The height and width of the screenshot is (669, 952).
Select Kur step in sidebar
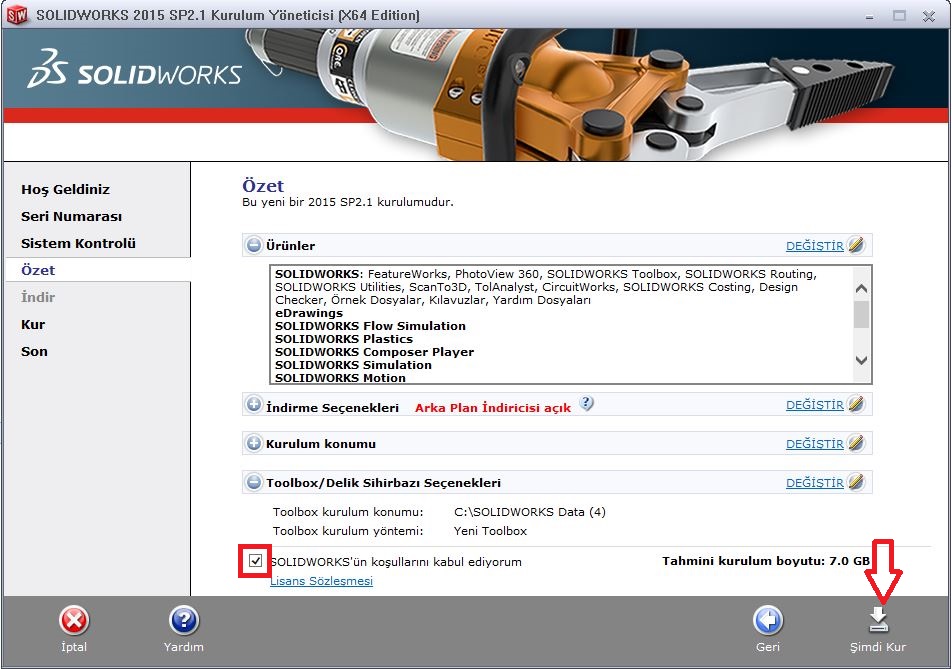click(33, 324)
